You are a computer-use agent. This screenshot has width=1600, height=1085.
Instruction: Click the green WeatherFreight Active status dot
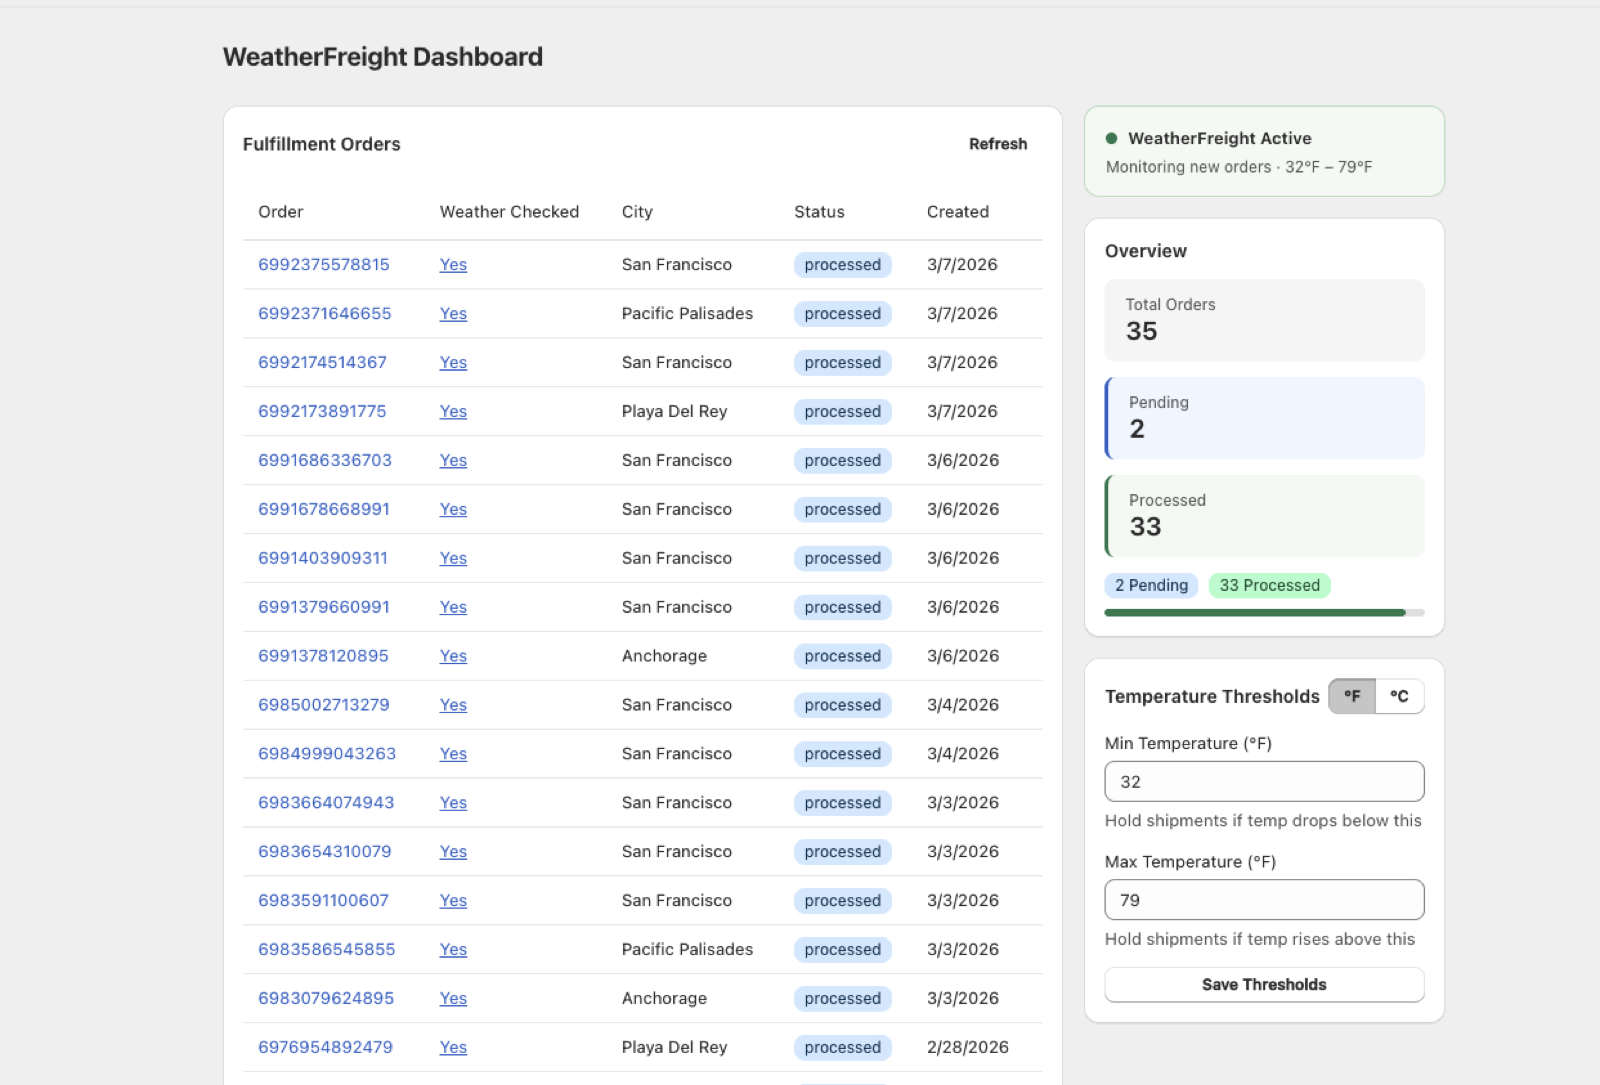click(1113, 138)
